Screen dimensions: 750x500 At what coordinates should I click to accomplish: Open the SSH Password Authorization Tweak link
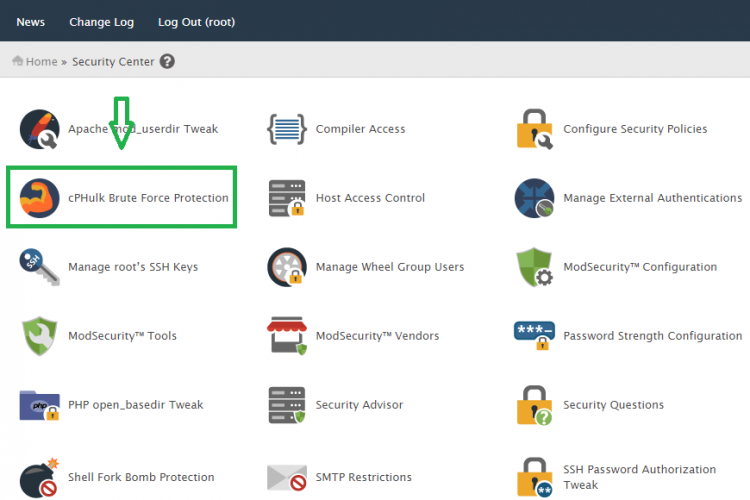(640, 477)
